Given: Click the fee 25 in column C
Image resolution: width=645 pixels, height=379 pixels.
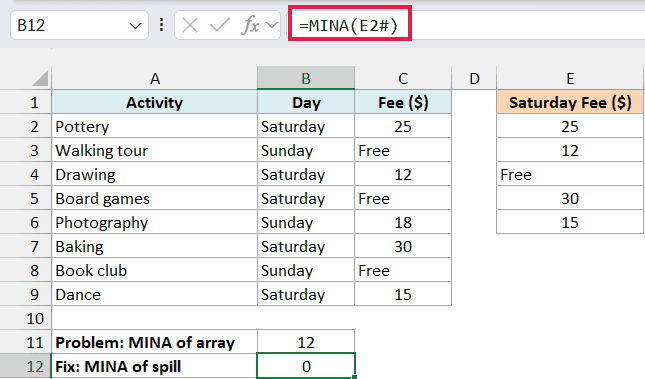Looking at the screenshot, I should click(x=403, y=126).
